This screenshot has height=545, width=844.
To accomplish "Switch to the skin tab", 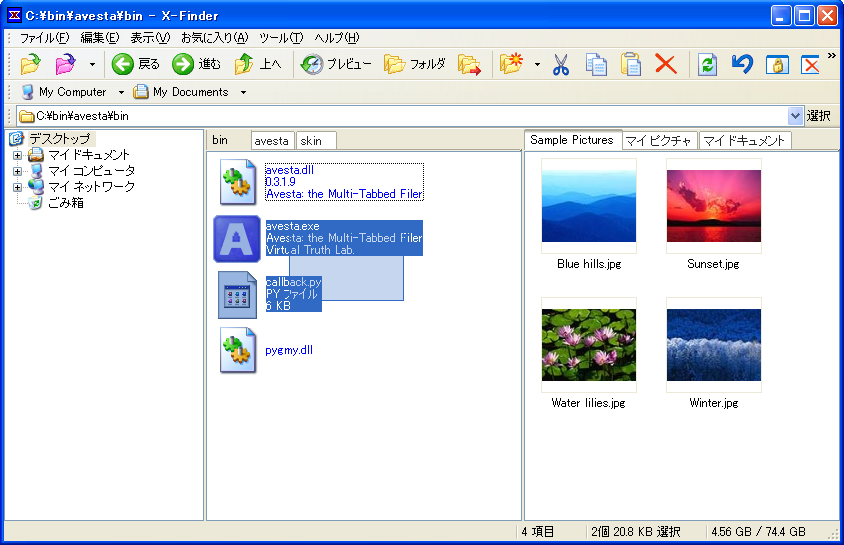I will (314, 141).
